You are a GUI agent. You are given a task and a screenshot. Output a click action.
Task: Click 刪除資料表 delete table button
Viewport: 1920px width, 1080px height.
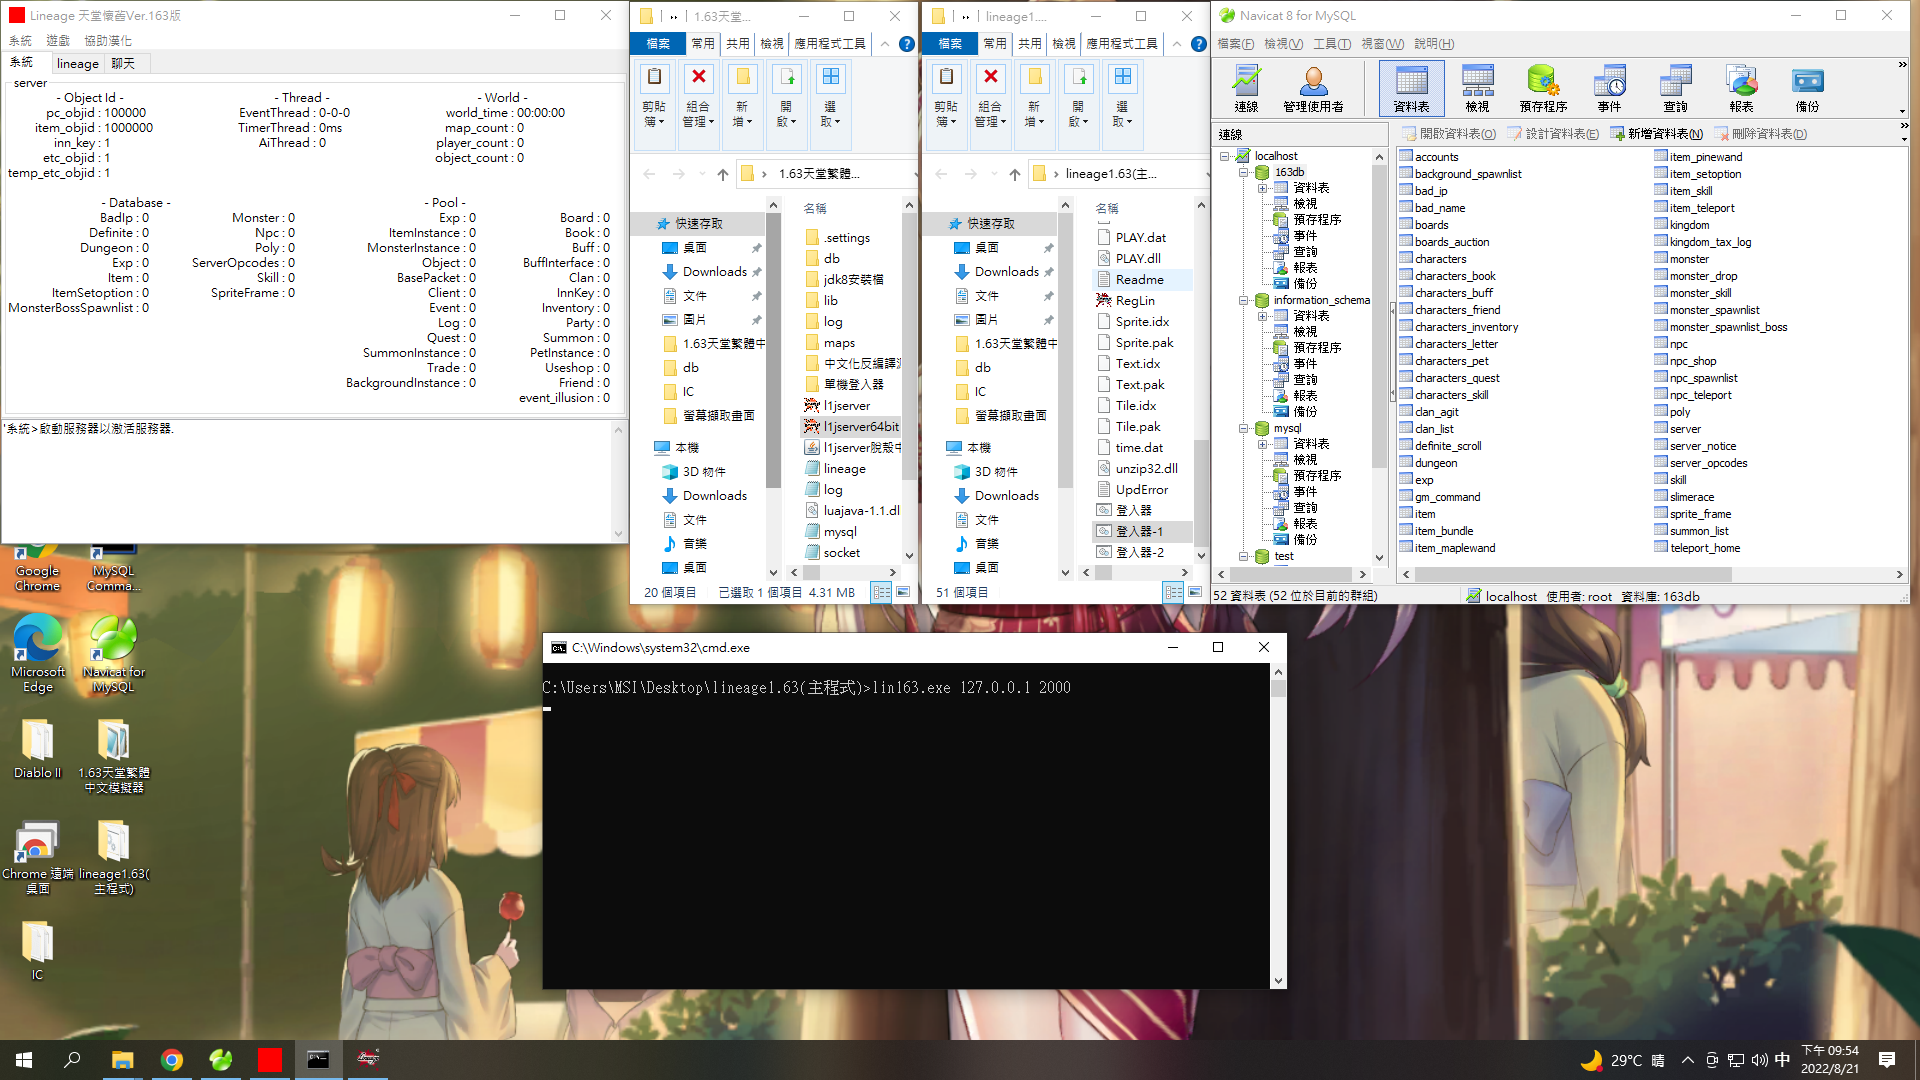click(1760, 134)
